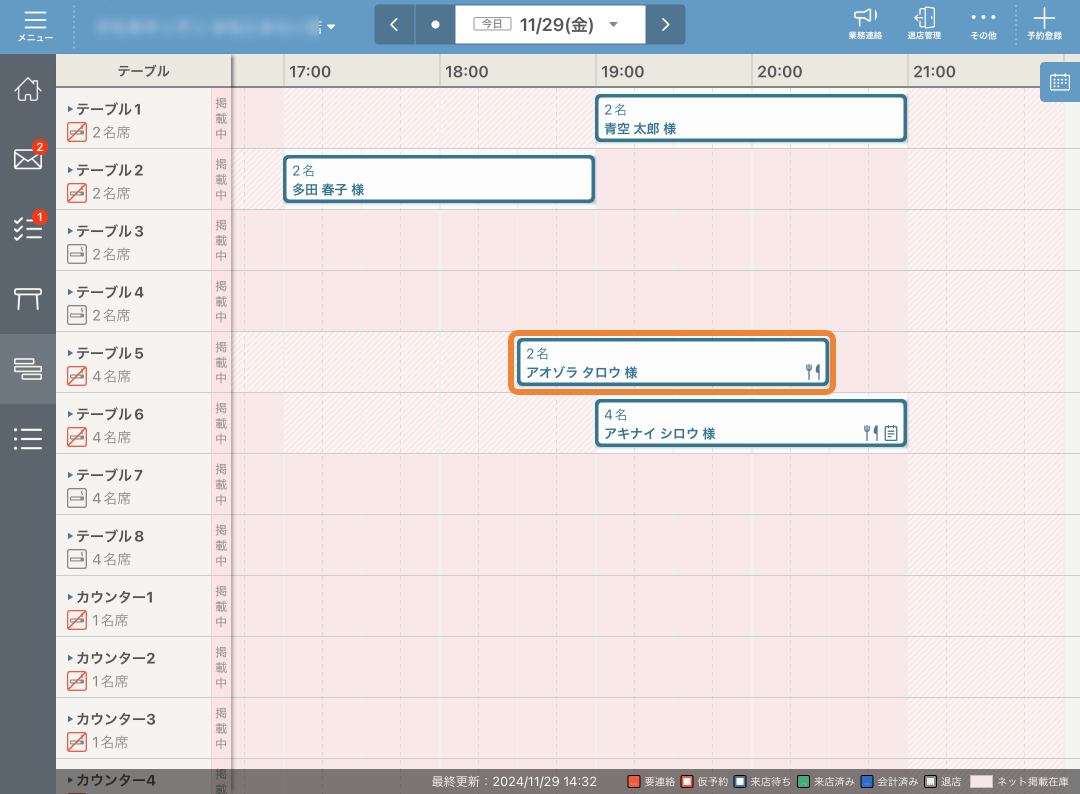Click the no-smoking icon for テーブル1
Viewport: 1080px width, 794px height.
[77, 132]
